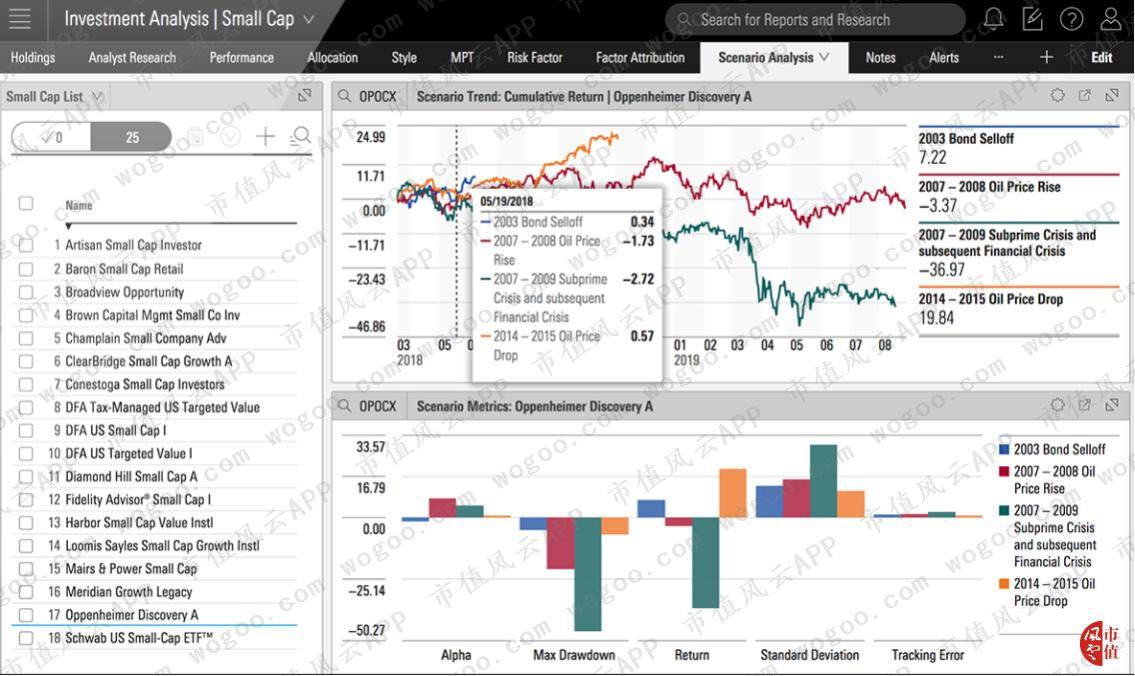Expand the Small Cap List dropdown
Image resolution: width=1135 pixels, height=676 pixels.
[x=97, y=96]
